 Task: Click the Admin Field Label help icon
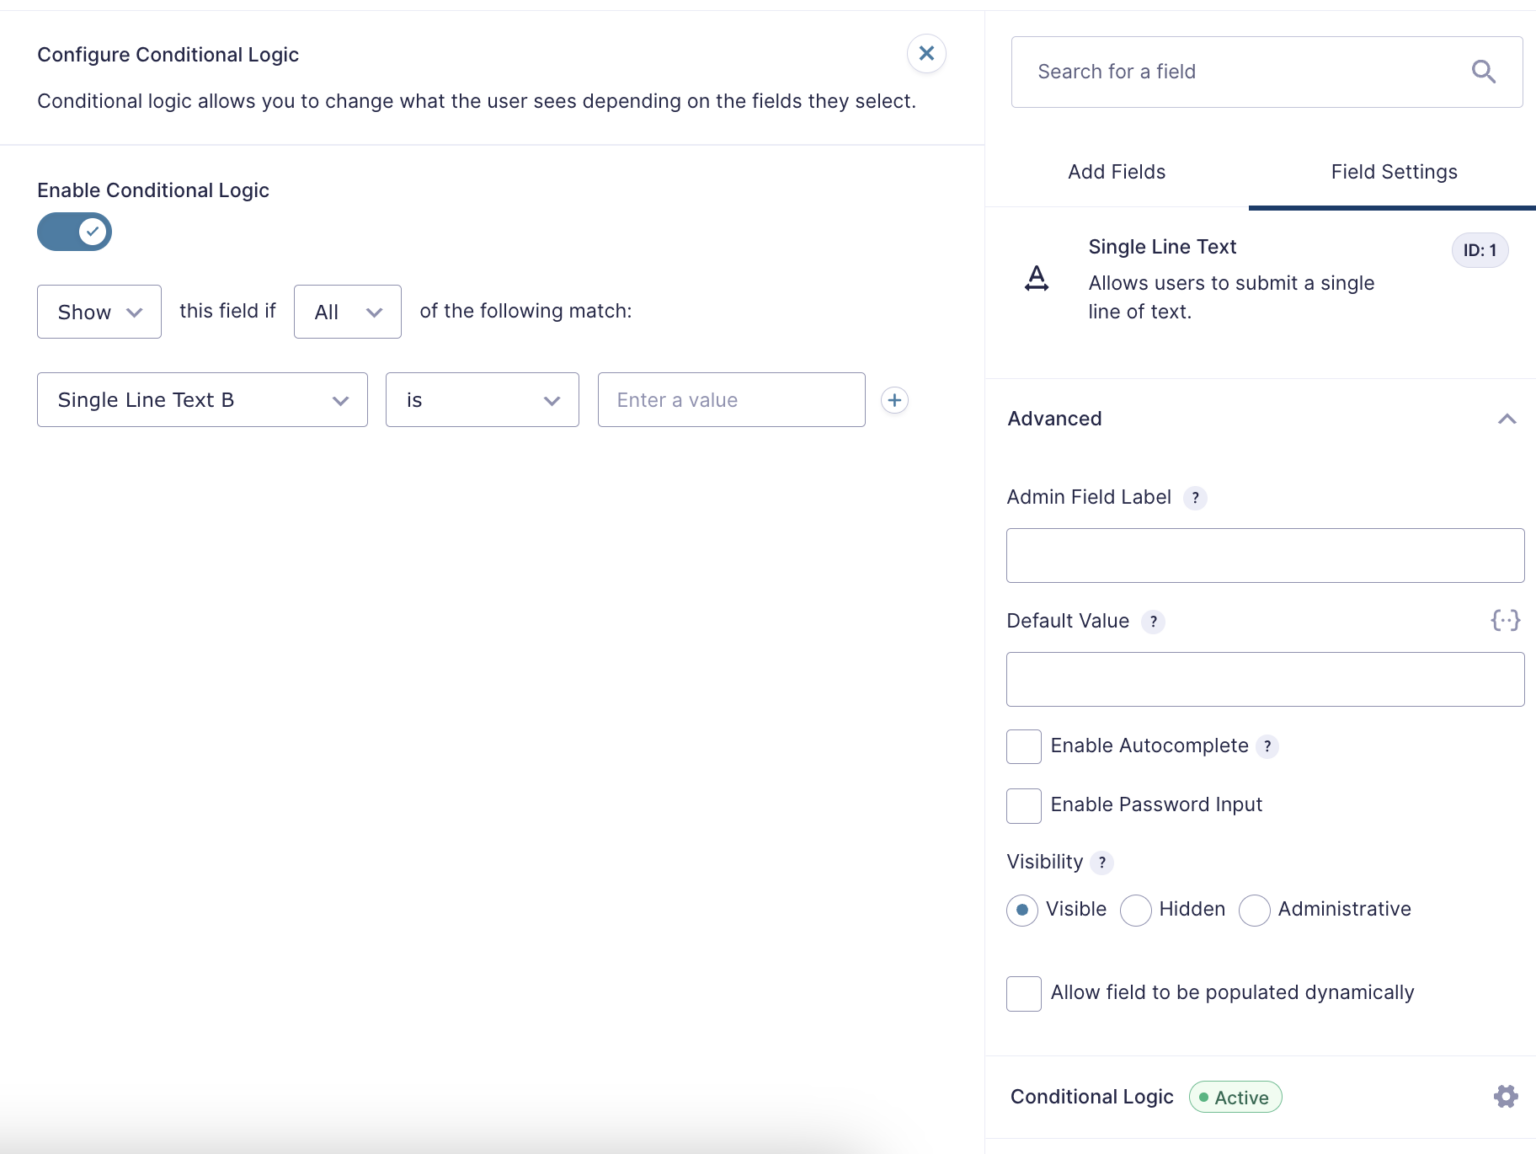pyautogui.click(x=1195, y=497)
